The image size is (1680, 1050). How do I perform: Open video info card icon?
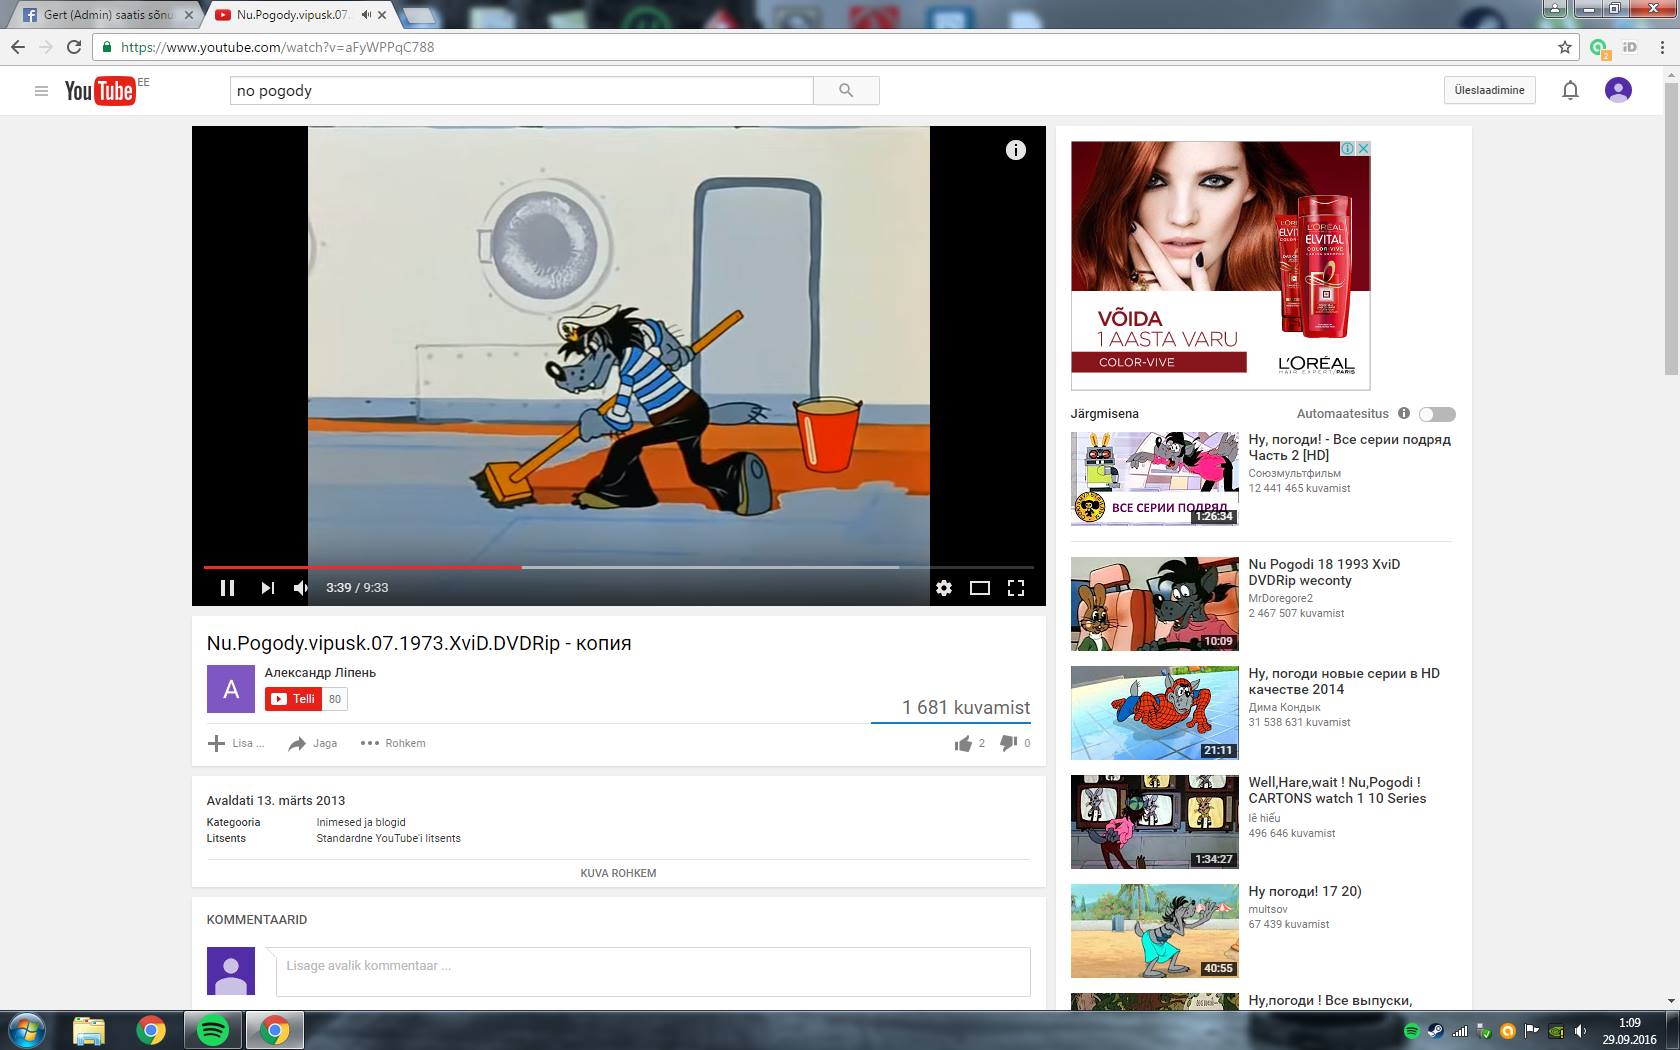(x=1015, y=150)
